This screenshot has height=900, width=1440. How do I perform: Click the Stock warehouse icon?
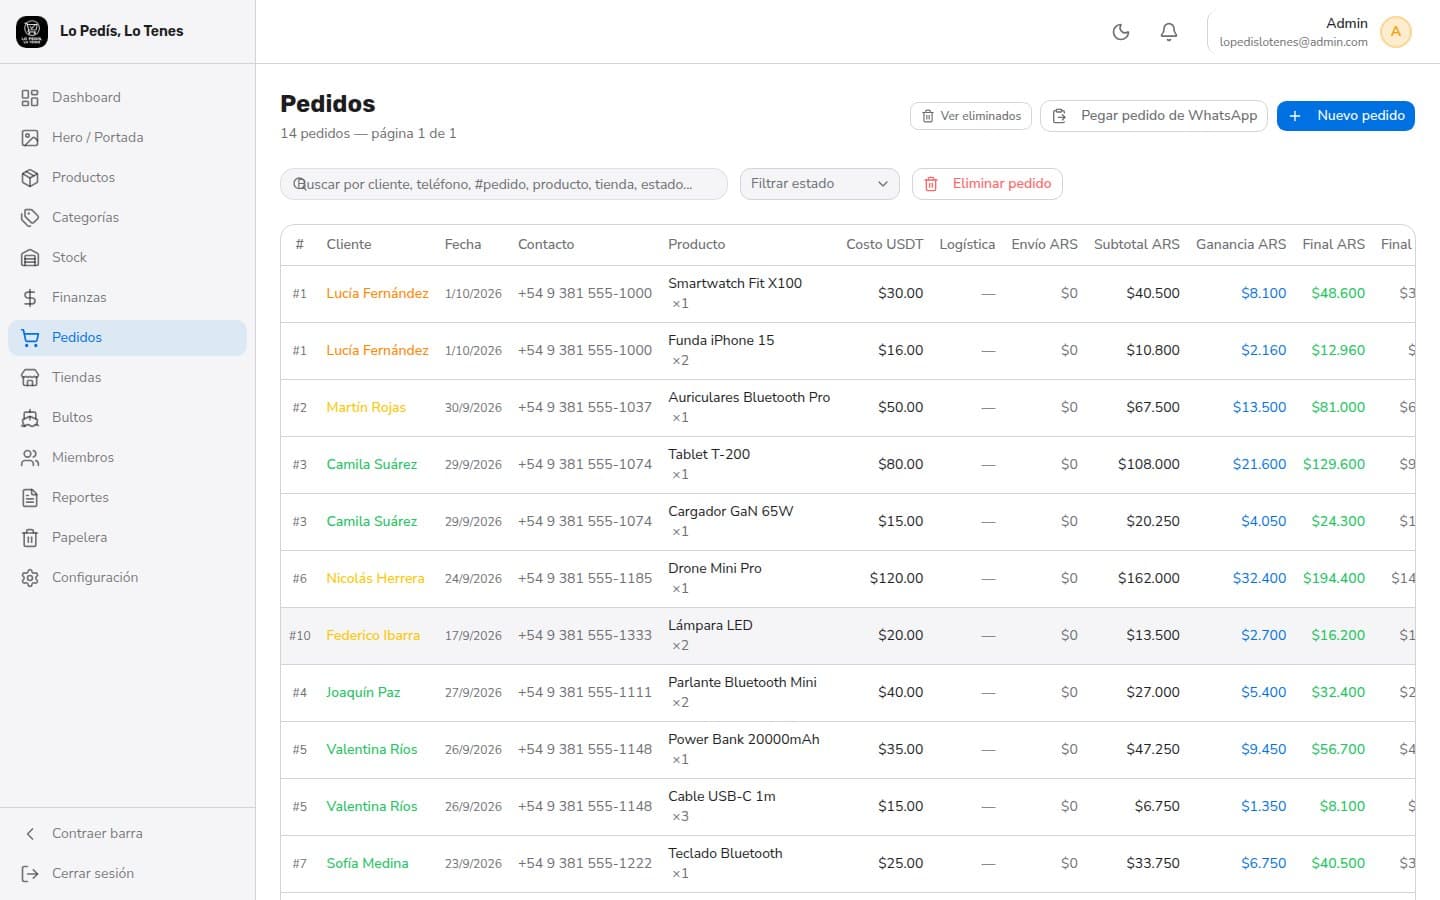click(30, 257)
